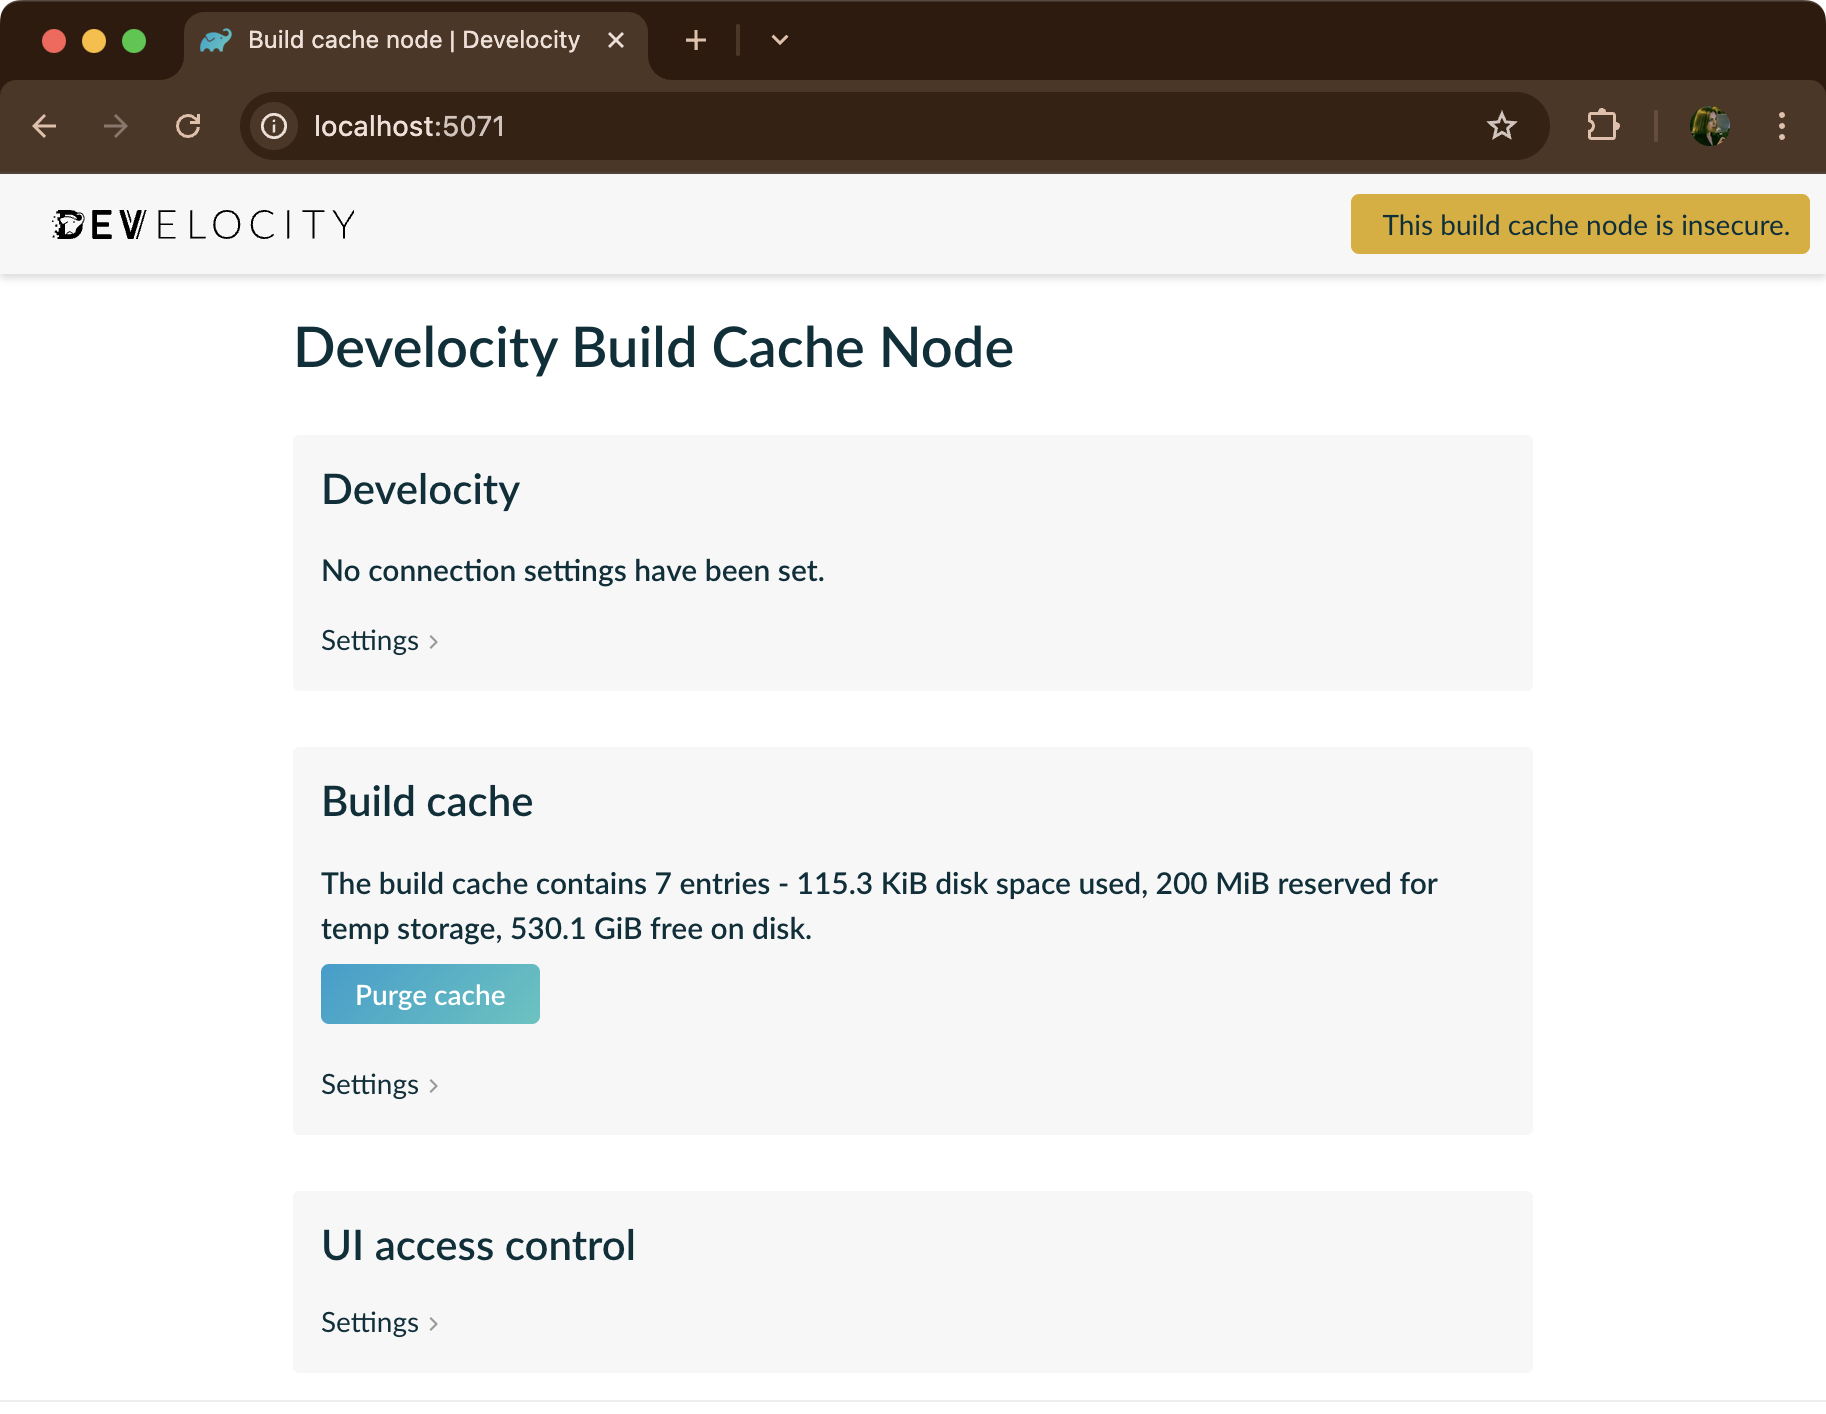Click the insecure build cache node warning

[1580, 225]
